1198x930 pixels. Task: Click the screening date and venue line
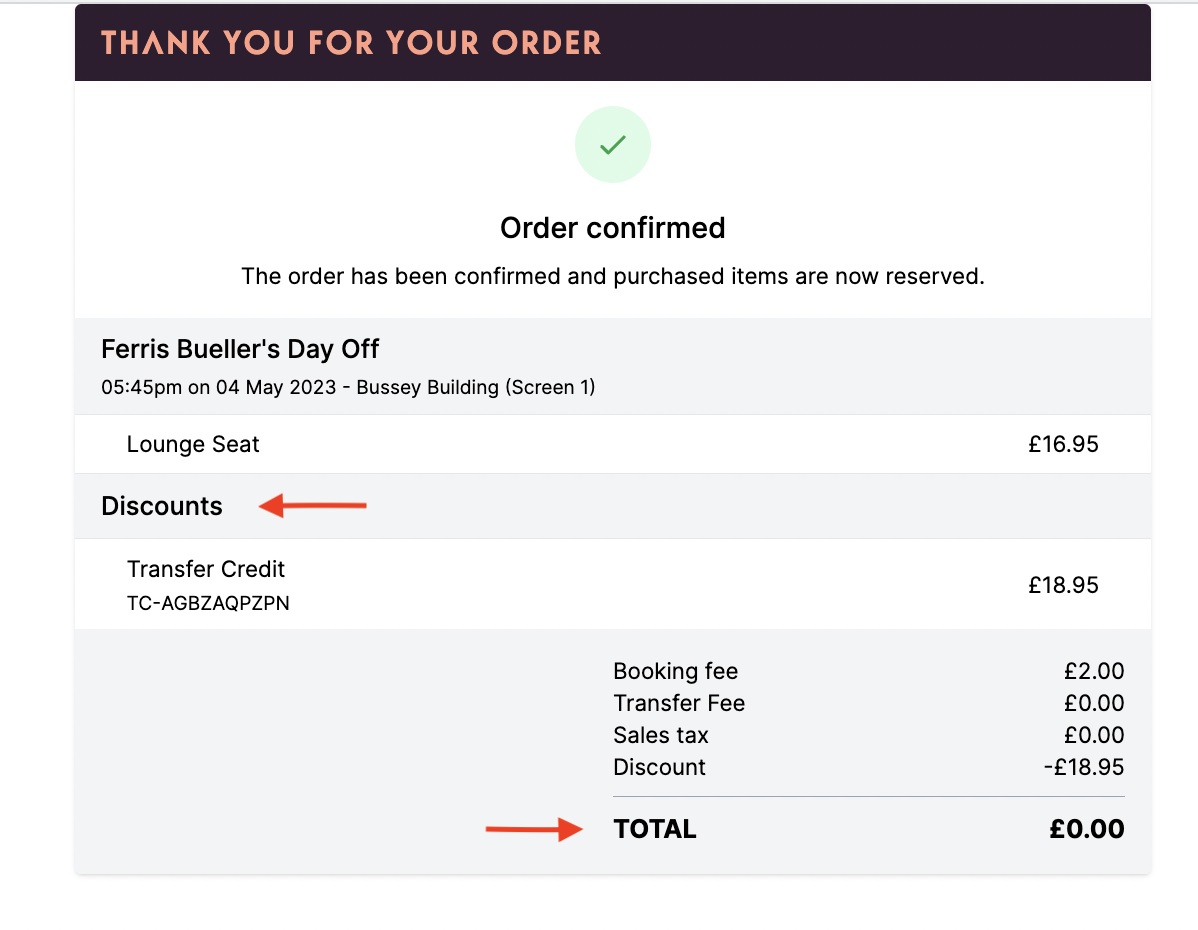pos(348,387)
